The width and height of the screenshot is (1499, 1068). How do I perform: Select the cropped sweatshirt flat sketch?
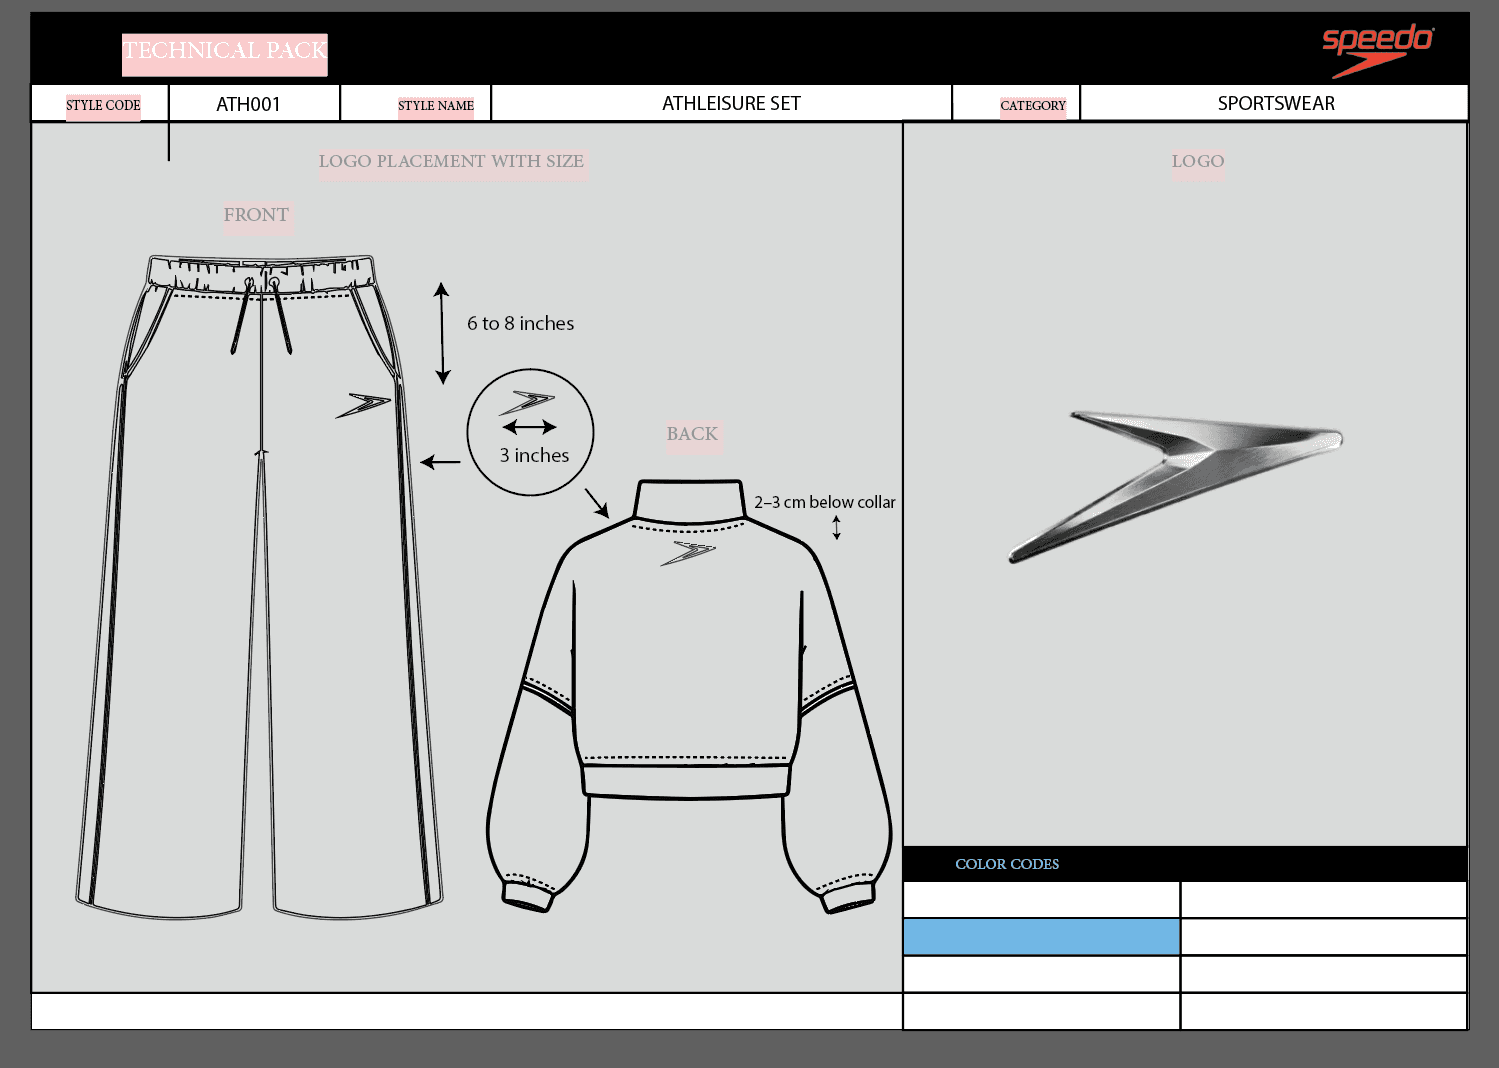689,696
